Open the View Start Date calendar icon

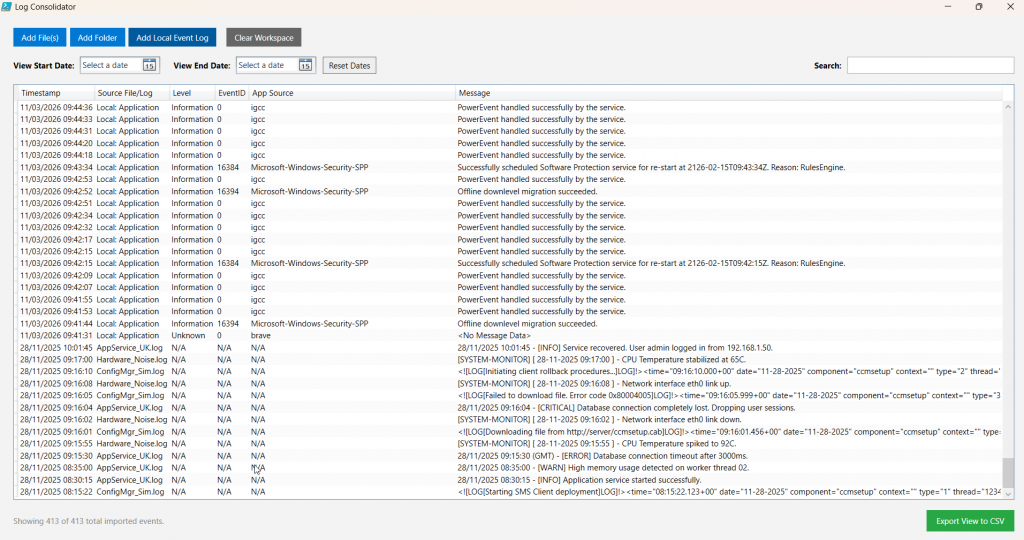(149, 66)
